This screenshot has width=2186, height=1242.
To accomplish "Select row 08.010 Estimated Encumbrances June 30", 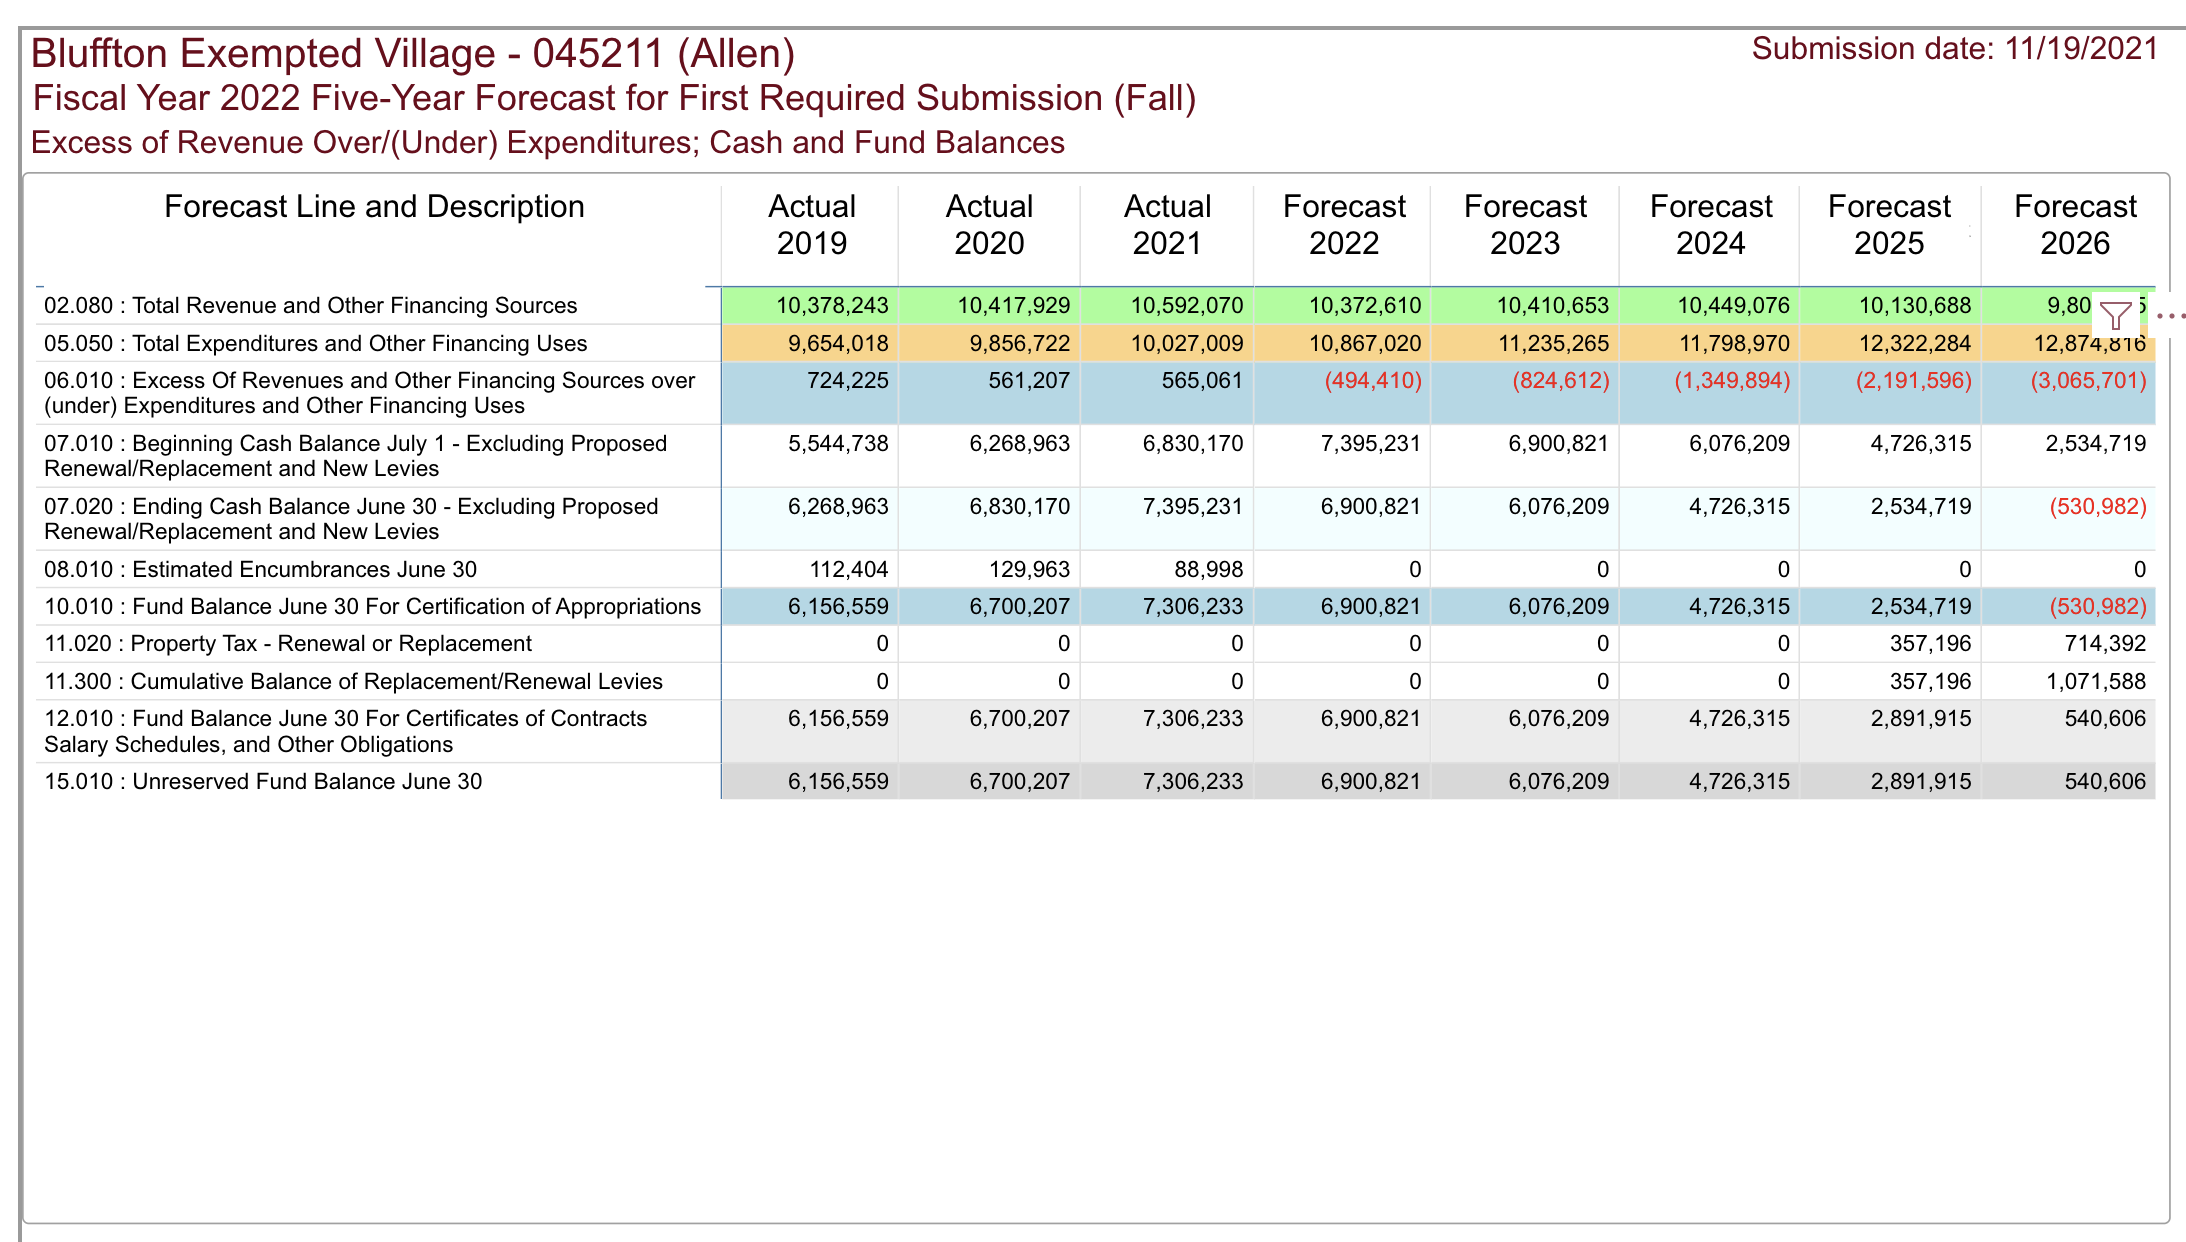I will [x=260, y=569].
